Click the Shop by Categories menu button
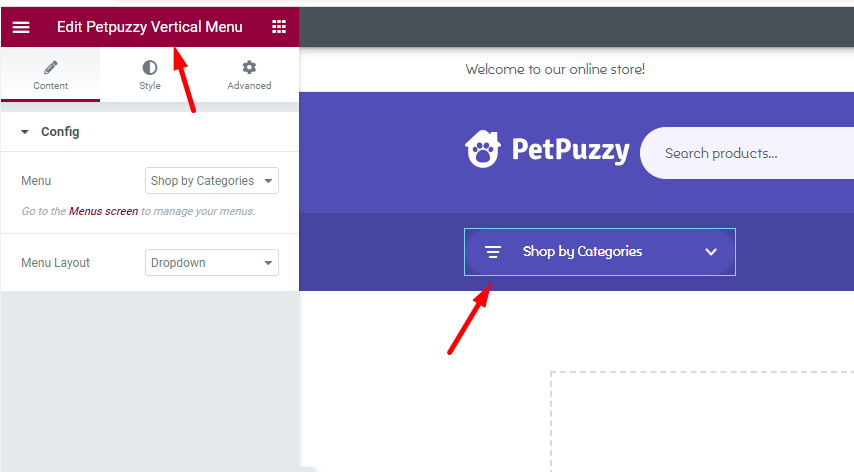This screenshot has height=472, width=854. point(600,252)
